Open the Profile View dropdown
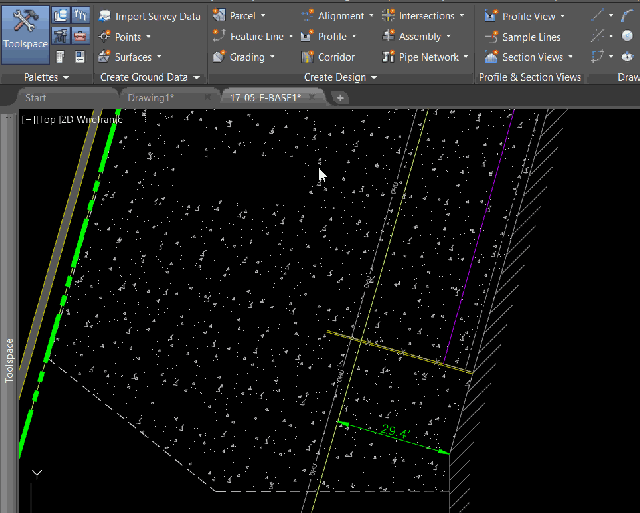640x513 pixels. [x=532, y=17]
